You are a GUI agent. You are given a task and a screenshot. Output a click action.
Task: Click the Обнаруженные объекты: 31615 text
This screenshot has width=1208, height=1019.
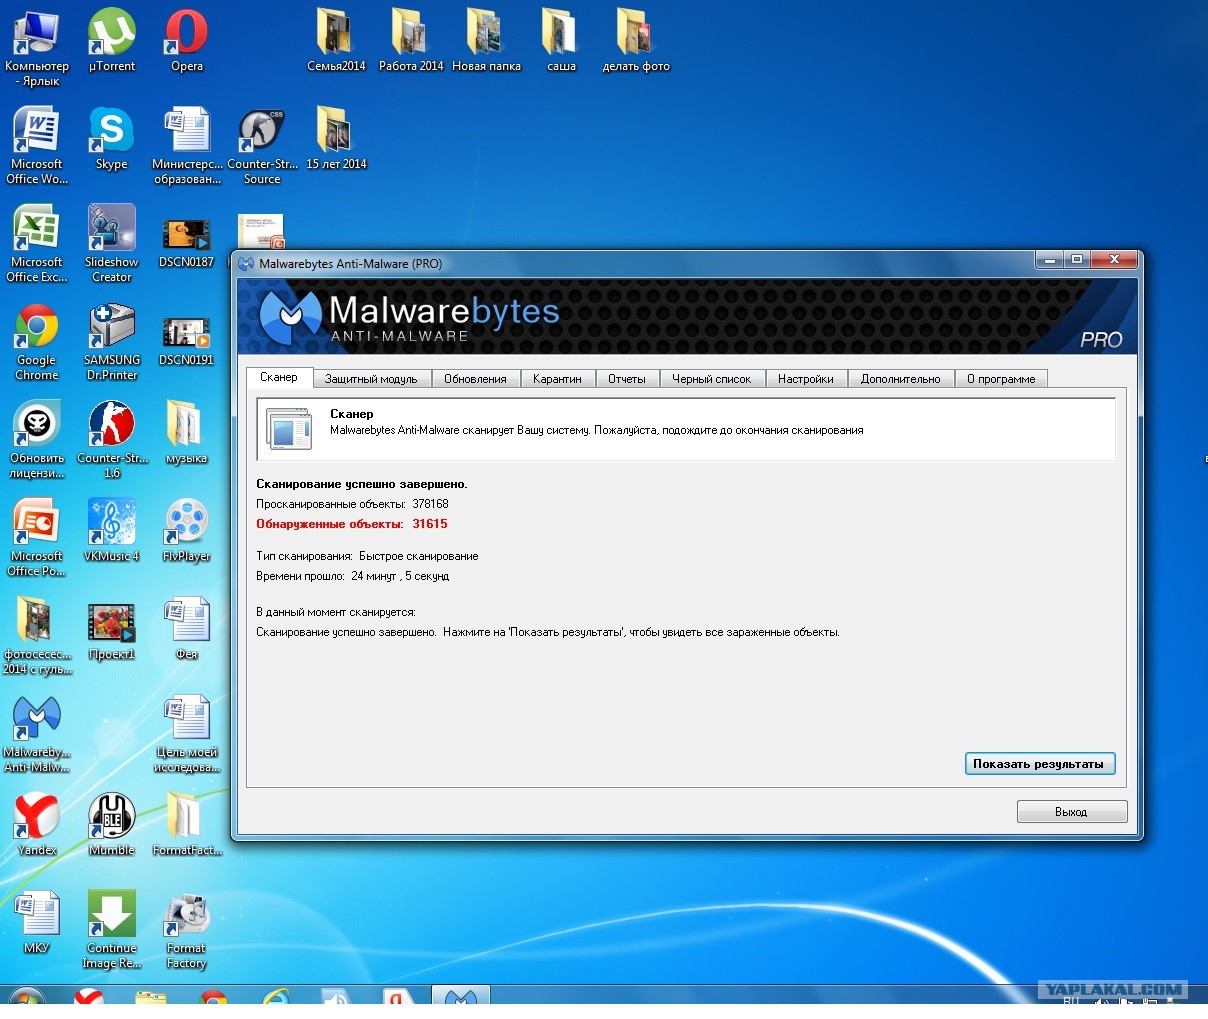(352, 524)
